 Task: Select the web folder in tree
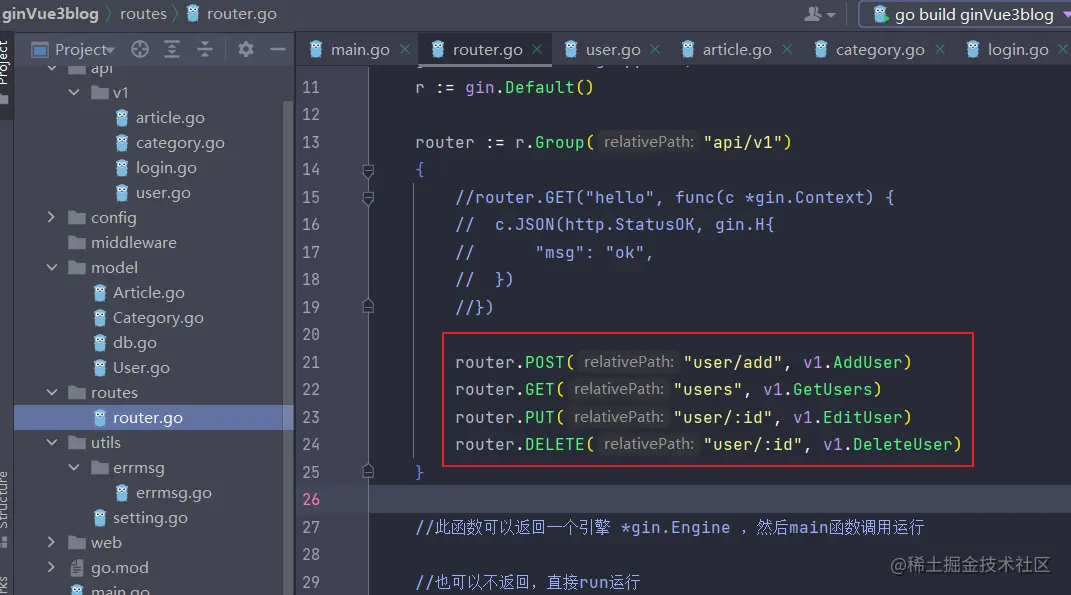pos(106,542)
